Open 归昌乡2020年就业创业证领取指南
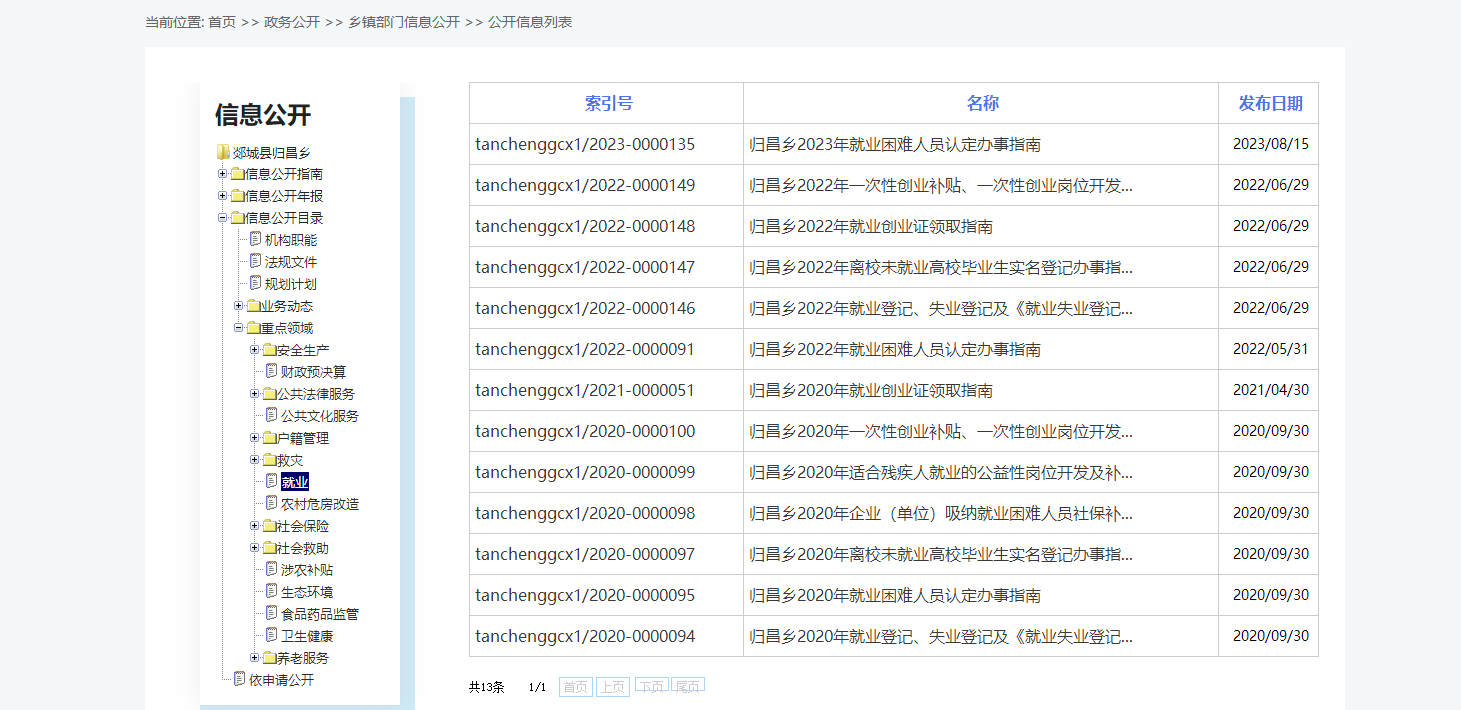Viewport: 1461px width, 710px height. (x=871, y=390)
